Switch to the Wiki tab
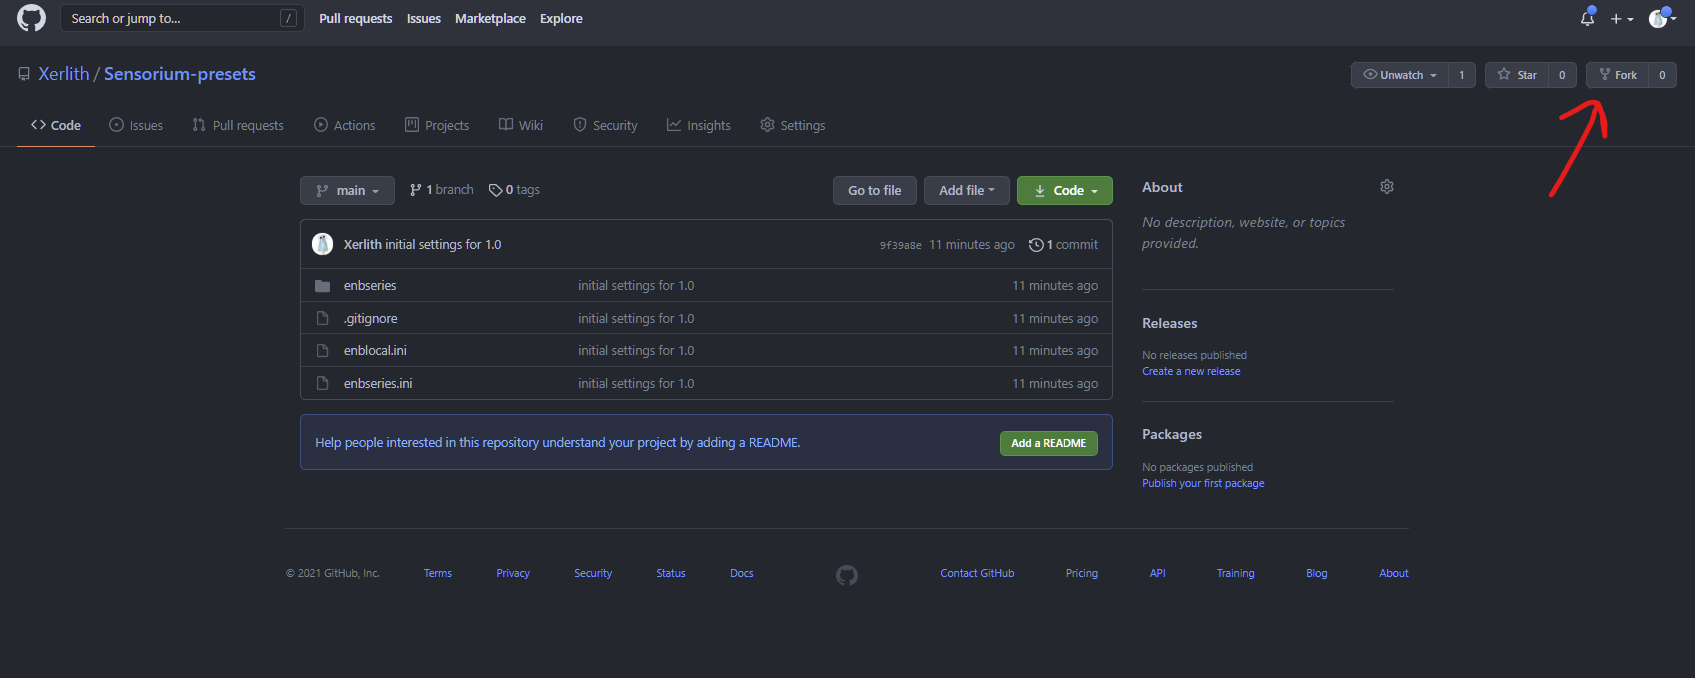1695x678 pixels. 521,125
